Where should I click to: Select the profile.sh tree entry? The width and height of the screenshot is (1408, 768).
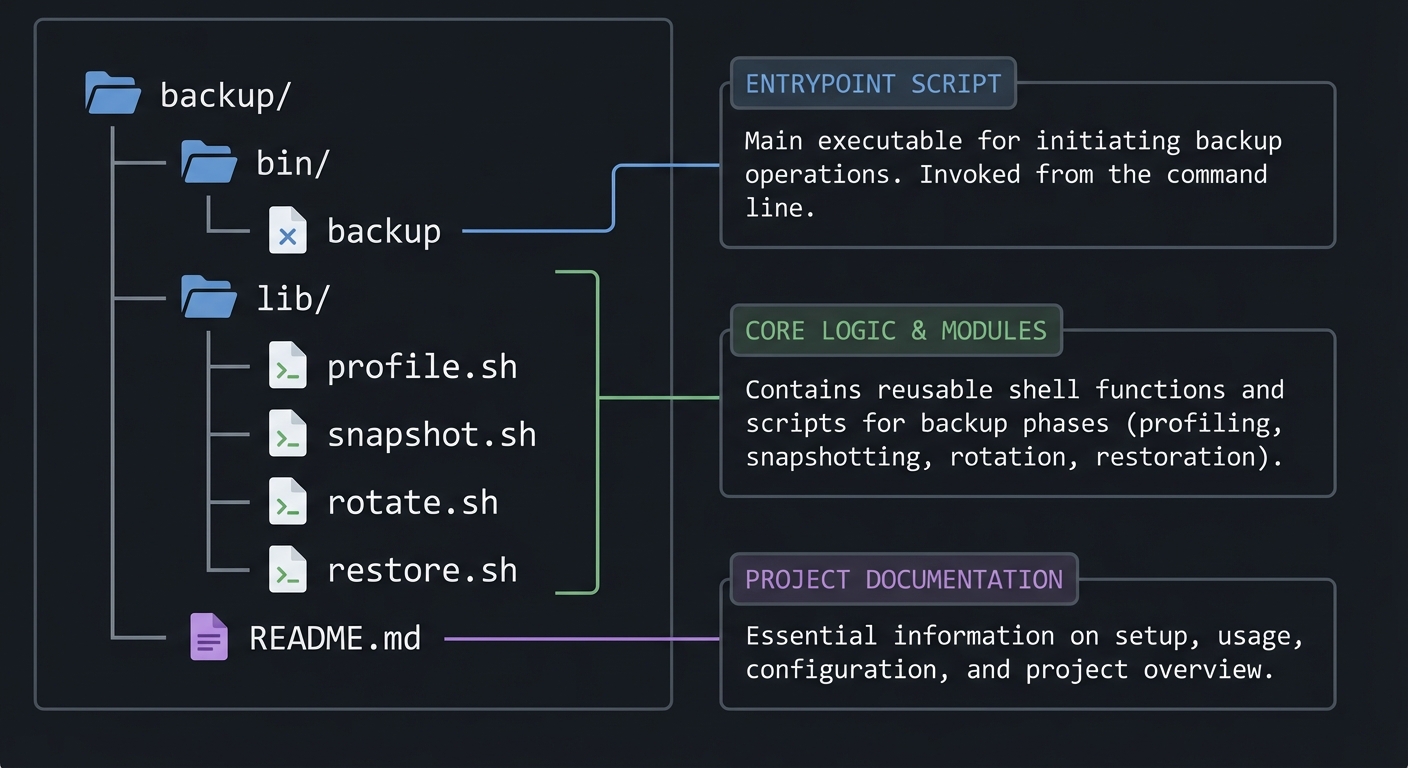422,366
